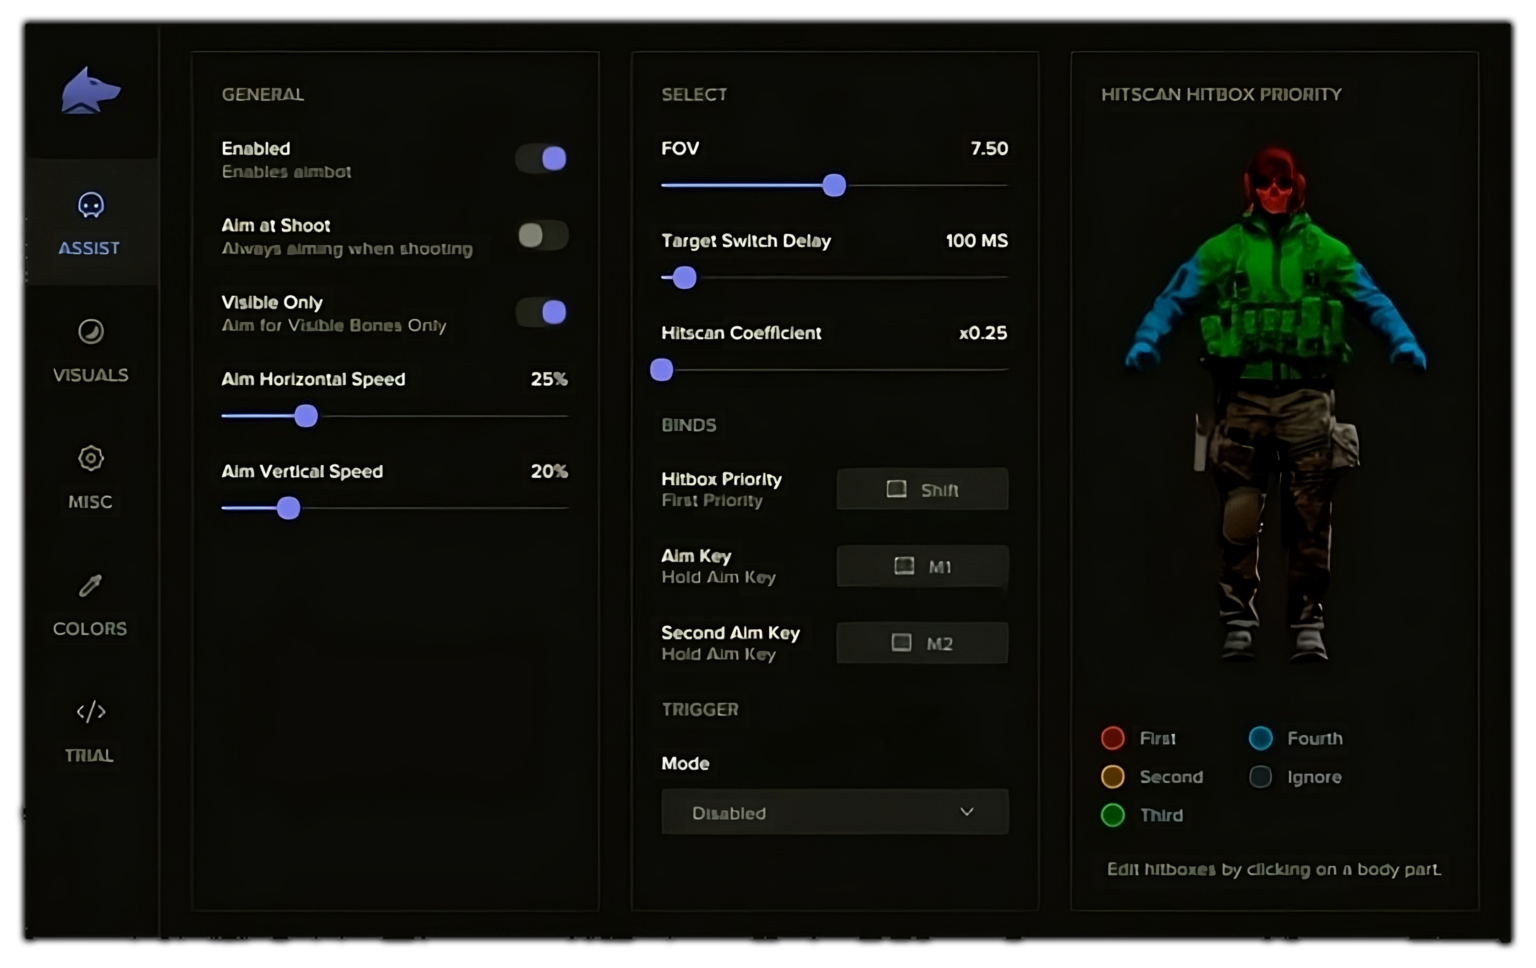This screenshot has width=1536, height=968.
Task: Click the M2 Second Aim Key button
Action: [921, 642]
